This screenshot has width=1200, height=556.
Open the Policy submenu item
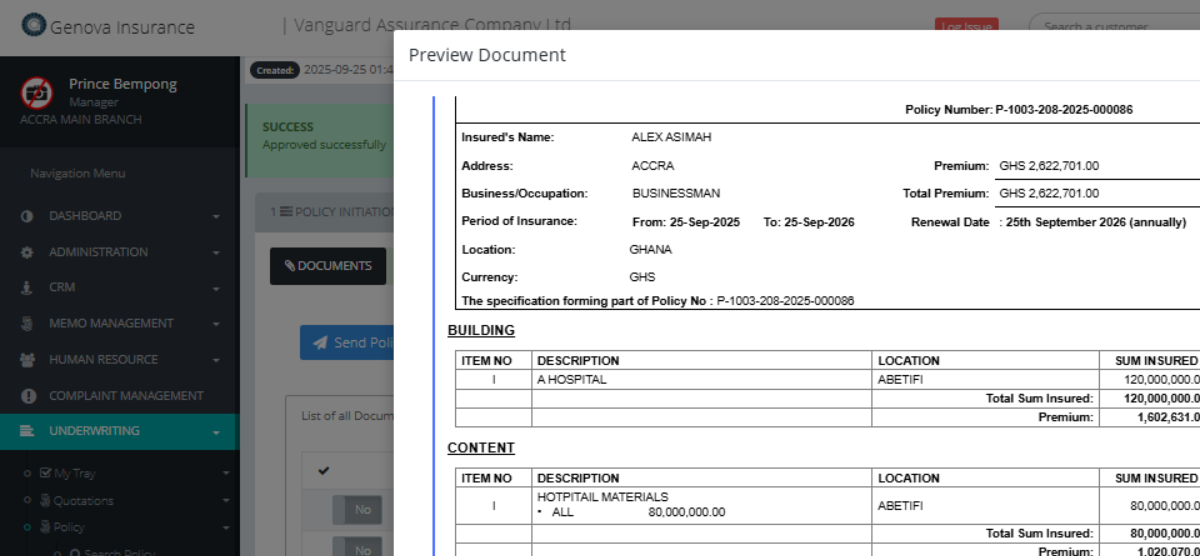68,527
